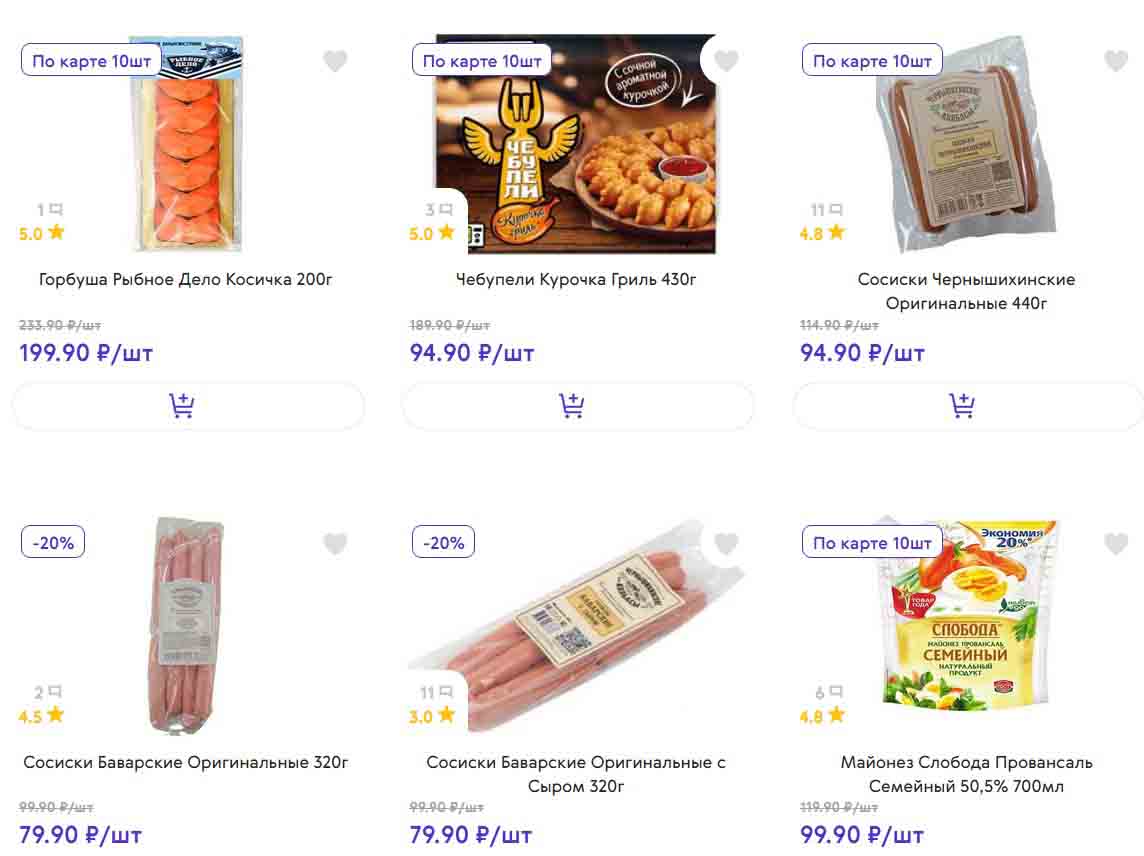Viewport: 1144px width, 856px height.
Task: Toggle heart on Чебупели Курочка Гриль
Action: point(726,61)
